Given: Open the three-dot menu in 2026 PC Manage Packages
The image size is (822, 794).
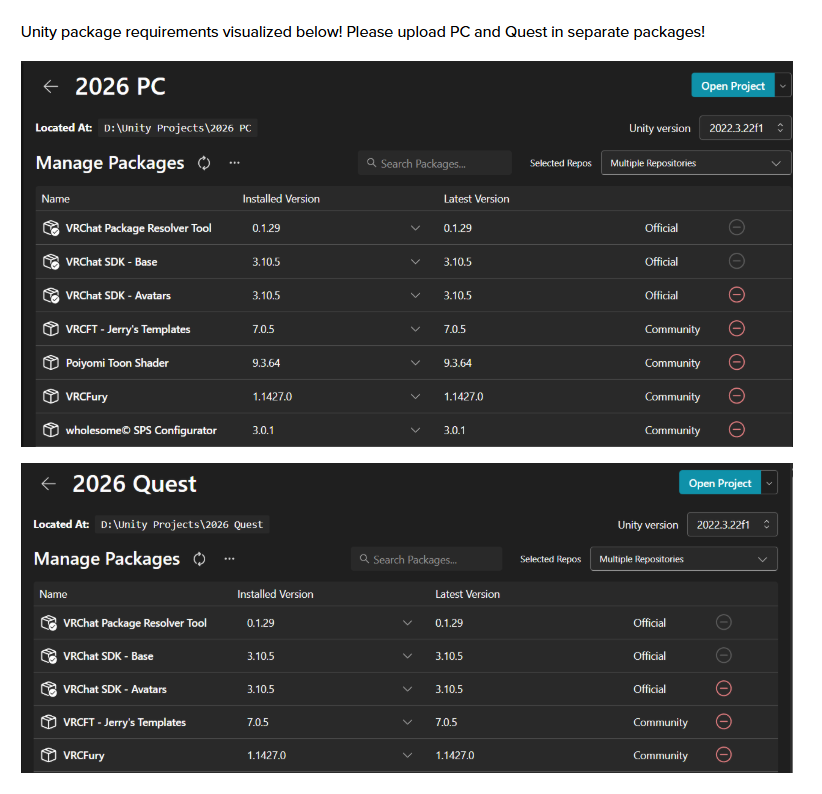Looking at the screenshot, I should point(234,163).
